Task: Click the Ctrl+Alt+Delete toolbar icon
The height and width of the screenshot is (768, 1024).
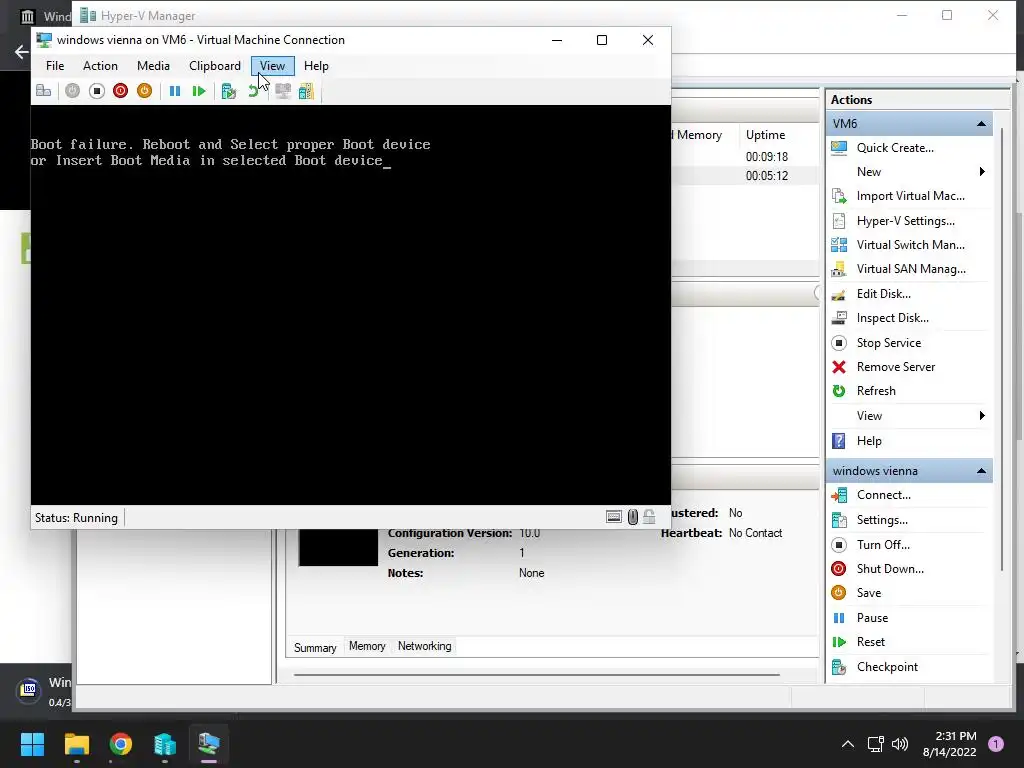Action: (44, 91)
